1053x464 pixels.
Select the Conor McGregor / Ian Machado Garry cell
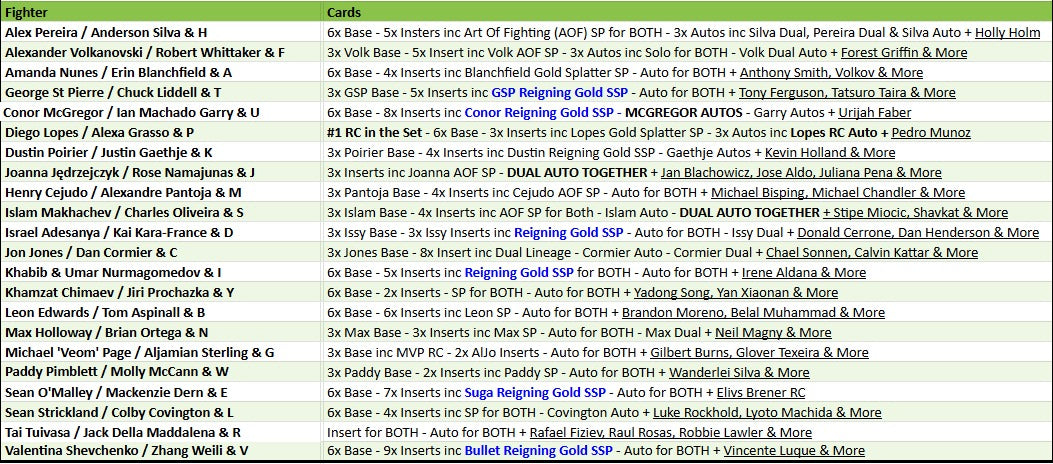pos(132,112)
